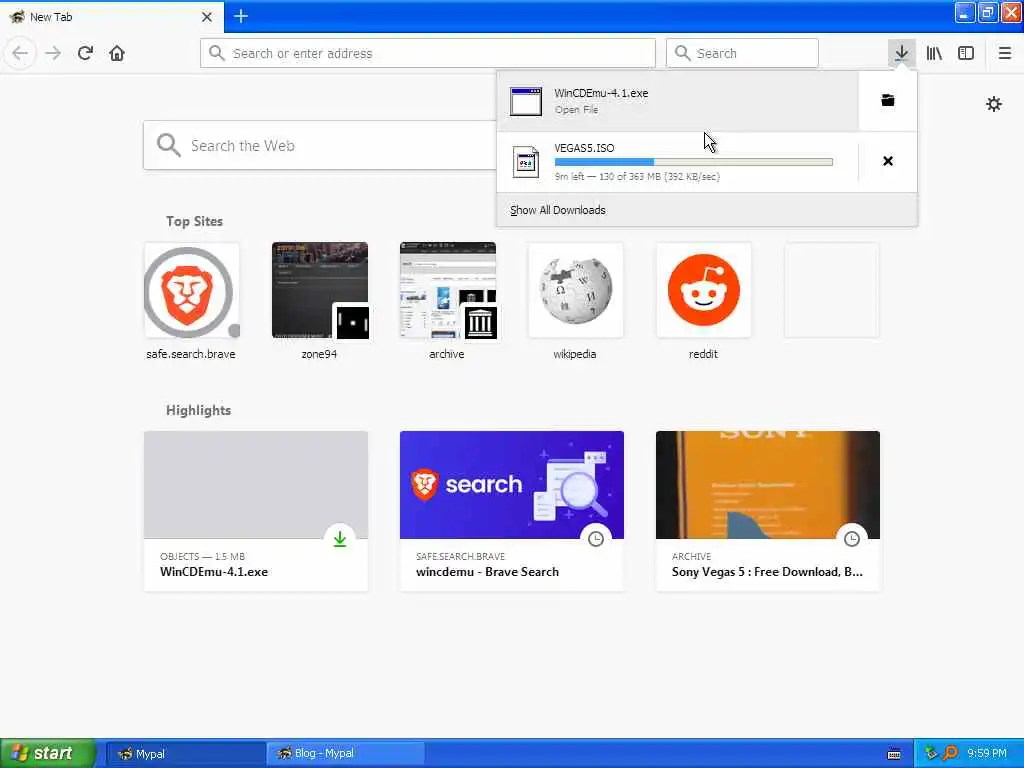This screenshot has width=1024, height=768.
Task: Click the empty top site placeholder tile
Action: pos(831,290)
